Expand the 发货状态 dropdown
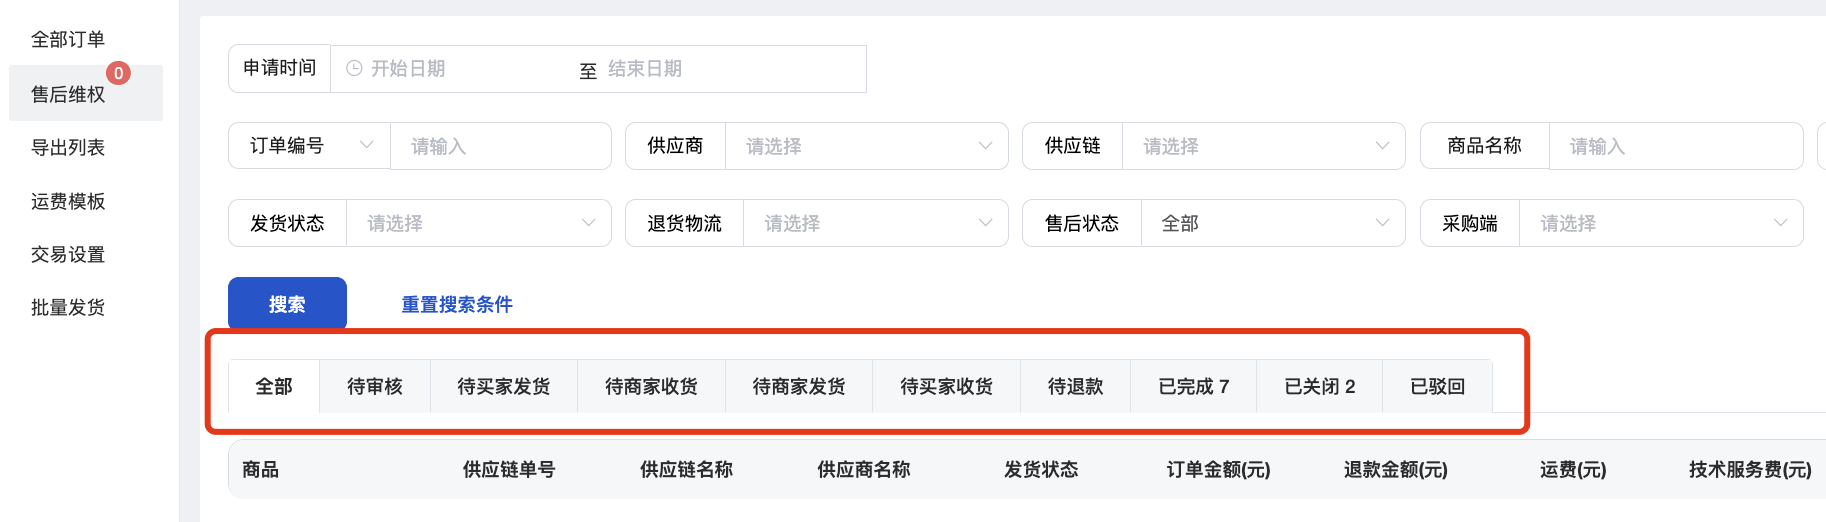 (x=478, y=223)
